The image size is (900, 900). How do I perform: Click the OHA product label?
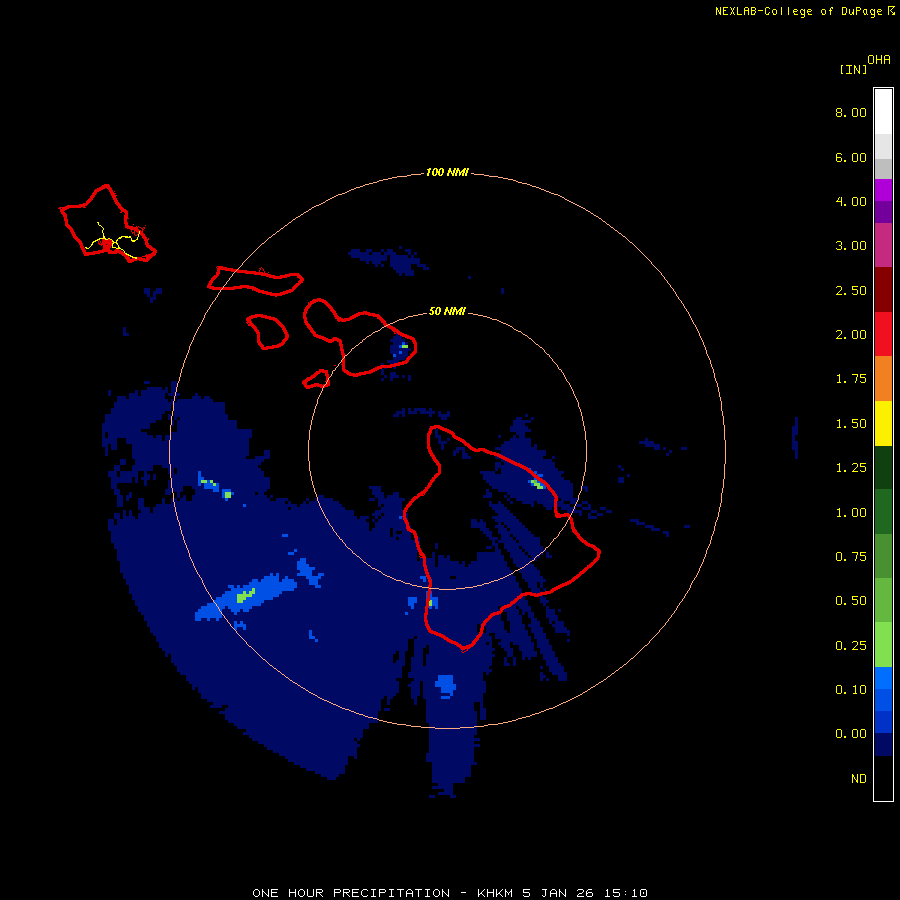coord(879,60)
